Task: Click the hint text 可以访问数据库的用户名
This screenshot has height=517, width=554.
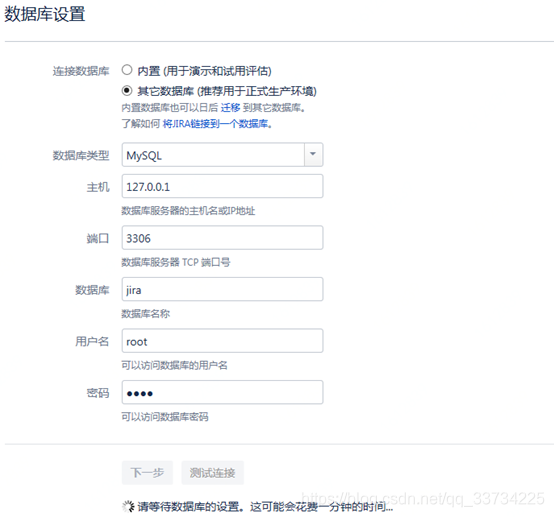Action: coord(175,365)
